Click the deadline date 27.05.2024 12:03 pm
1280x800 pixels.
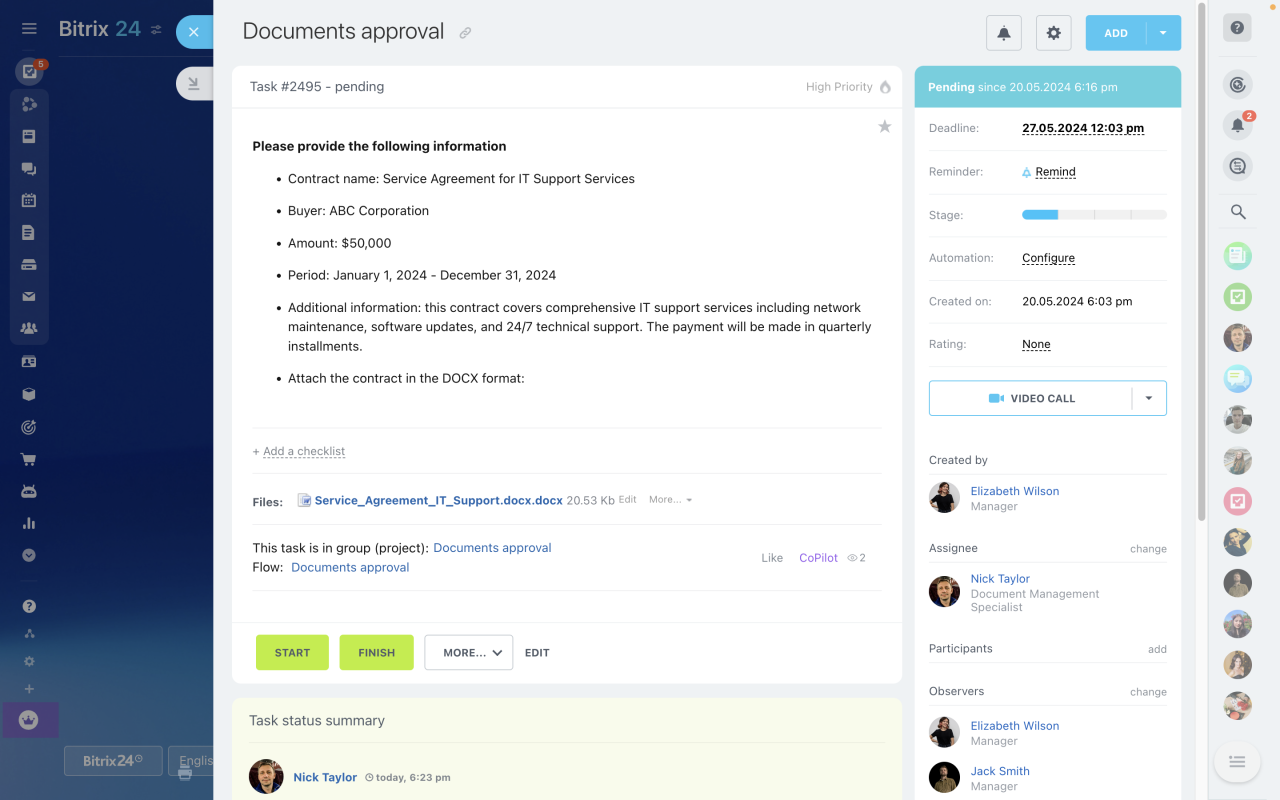(1083, 128)
